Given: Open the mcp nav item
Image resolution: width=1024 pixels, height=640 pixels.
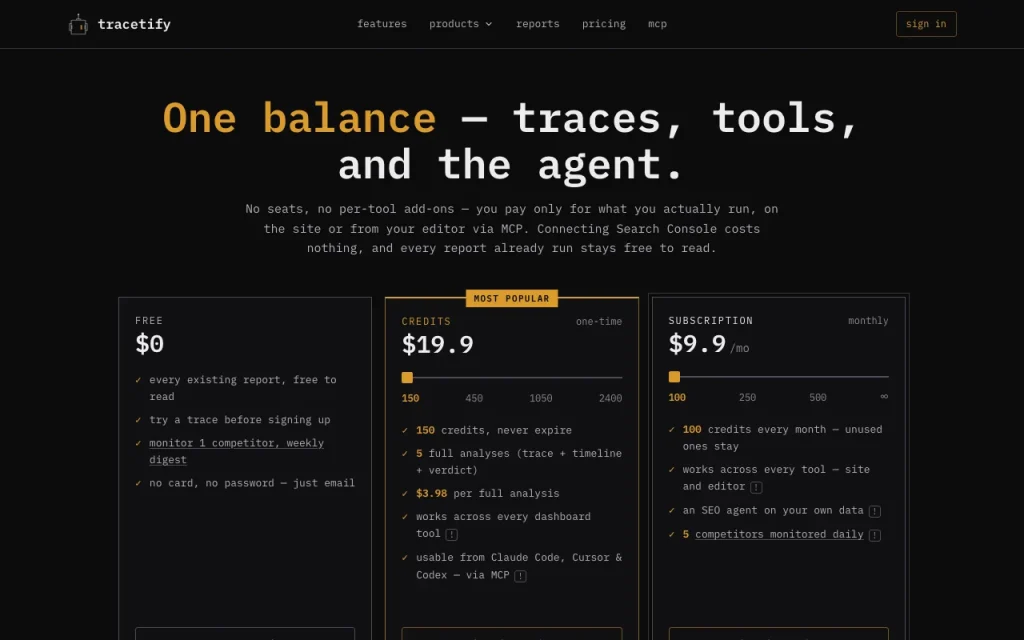Looking at the screenshot, I should (657, 24).
